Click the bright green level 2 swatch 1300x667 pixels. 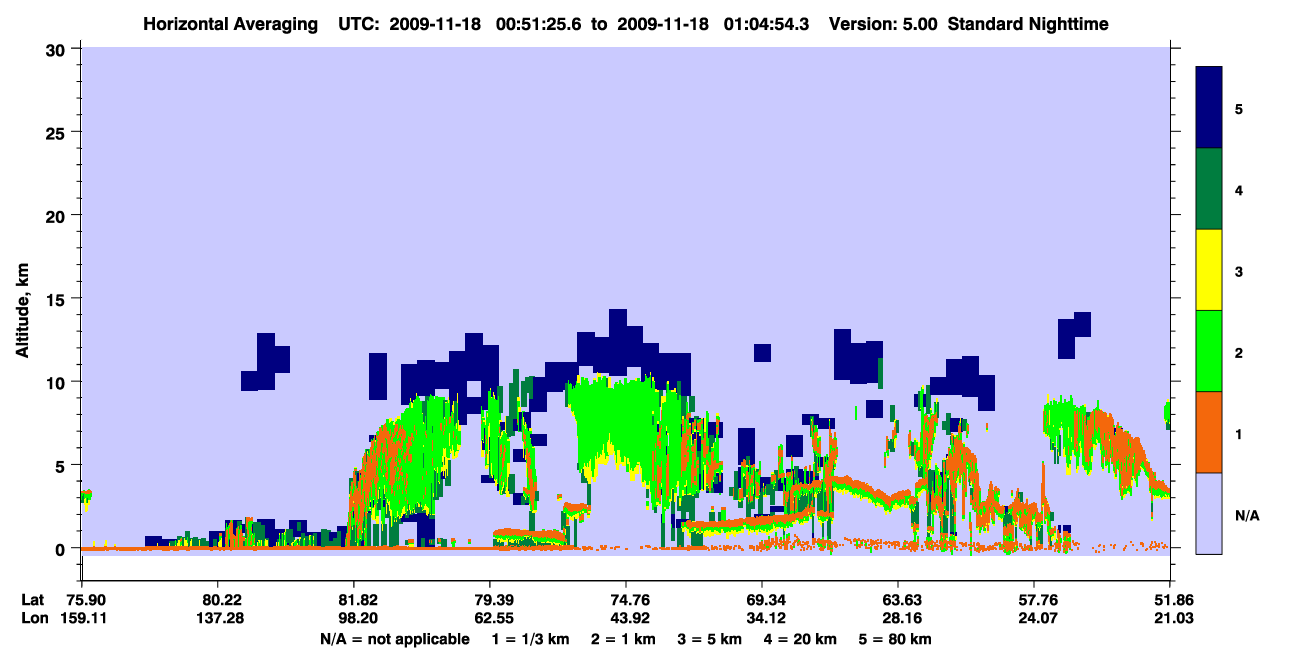1210,351
